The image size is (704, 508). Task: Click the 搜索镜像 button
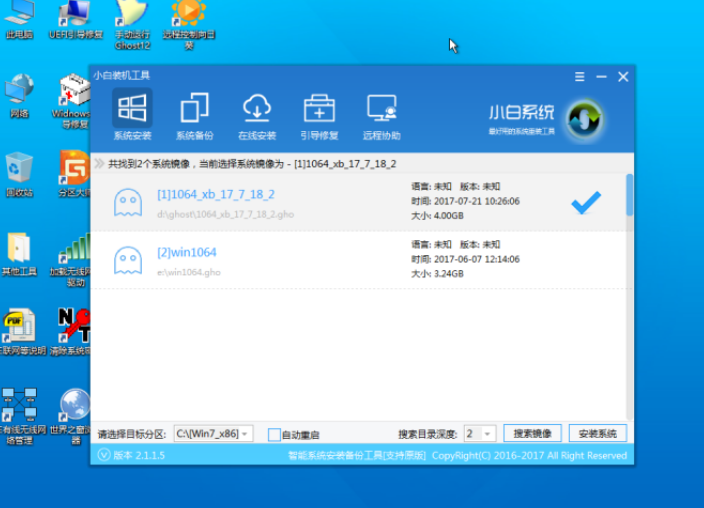[532, 433]
